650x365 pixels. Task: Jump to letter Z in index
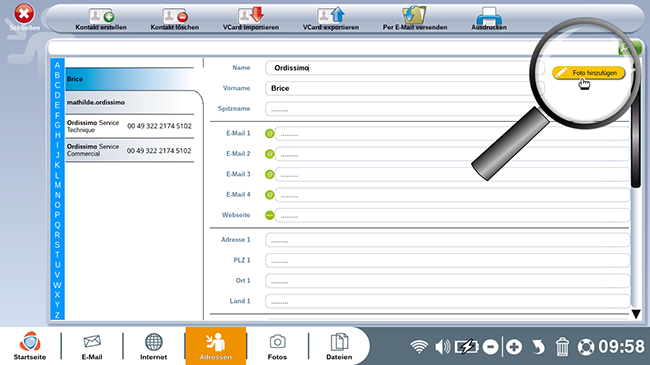(57, 315)
